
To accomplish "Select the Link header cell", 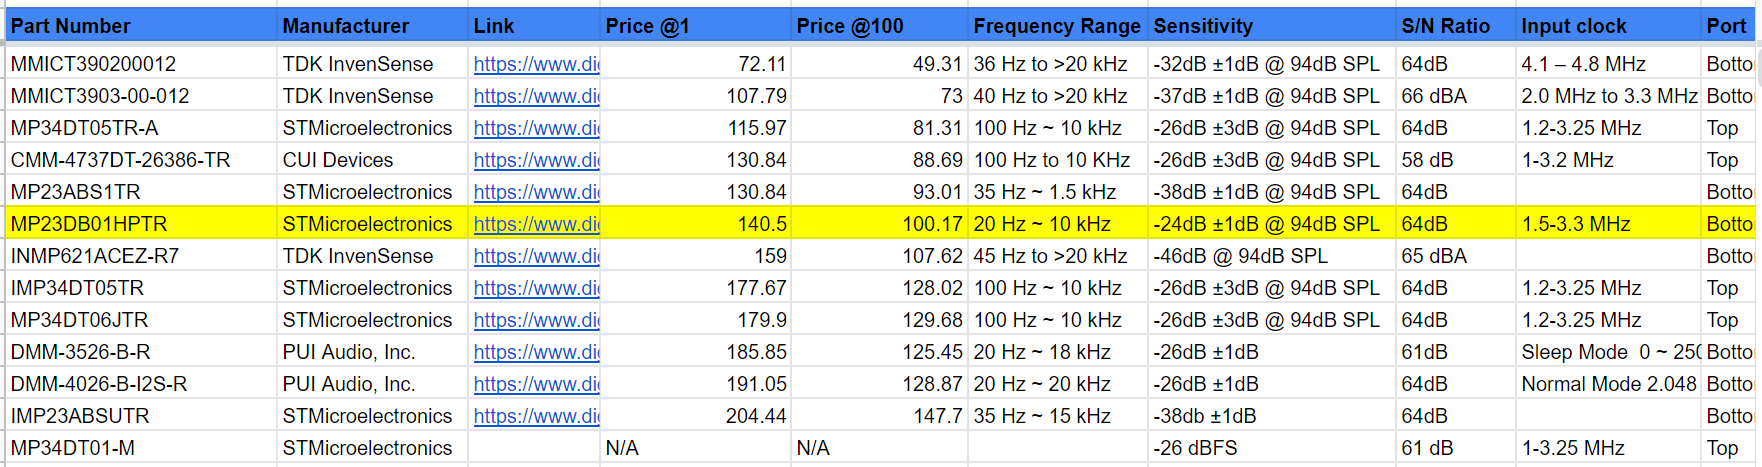I will 534,25.
